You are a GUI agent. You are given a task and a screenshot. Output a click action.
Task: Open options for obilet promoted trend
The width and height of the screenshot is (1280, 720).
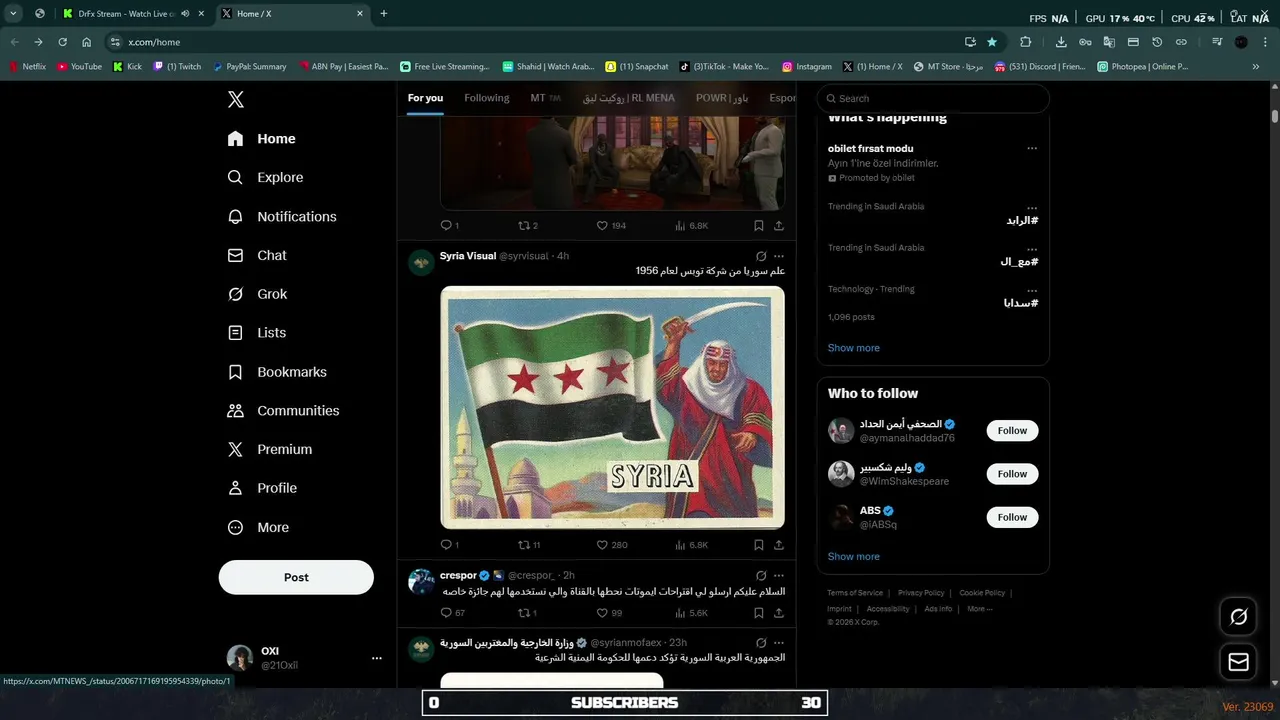pyautogui.click(x=1032, y=148)
